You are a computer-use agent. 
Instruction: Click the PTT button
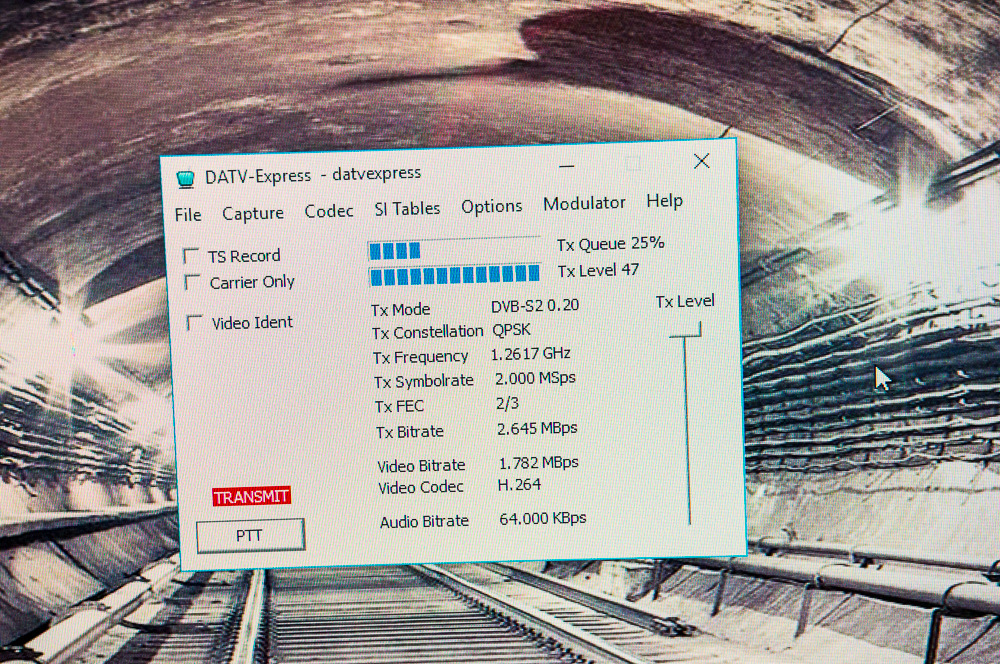(x=250, y=535)
